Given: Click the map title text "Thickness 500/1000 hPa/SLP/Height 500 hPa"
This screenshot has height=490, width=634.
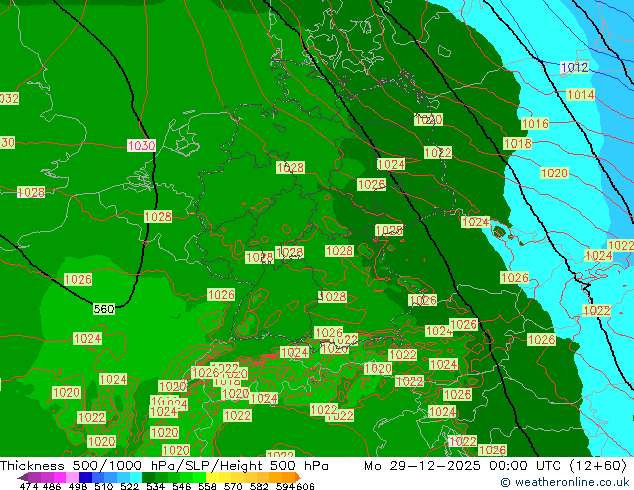Looking at the screenshot, I should point(164,466).
